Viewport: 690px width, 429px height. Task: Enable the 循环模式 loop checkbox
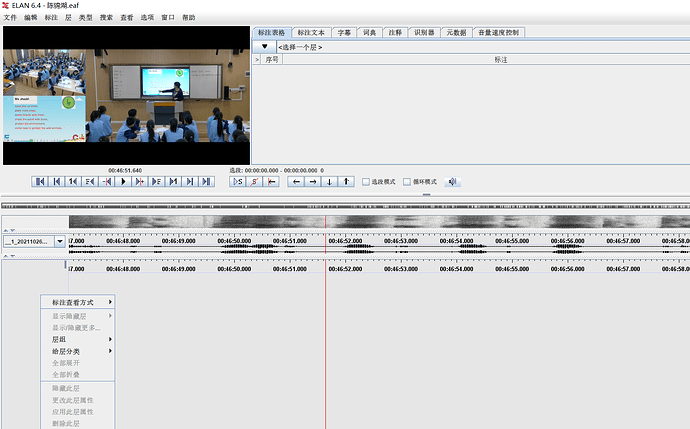(x=407, y=182)
